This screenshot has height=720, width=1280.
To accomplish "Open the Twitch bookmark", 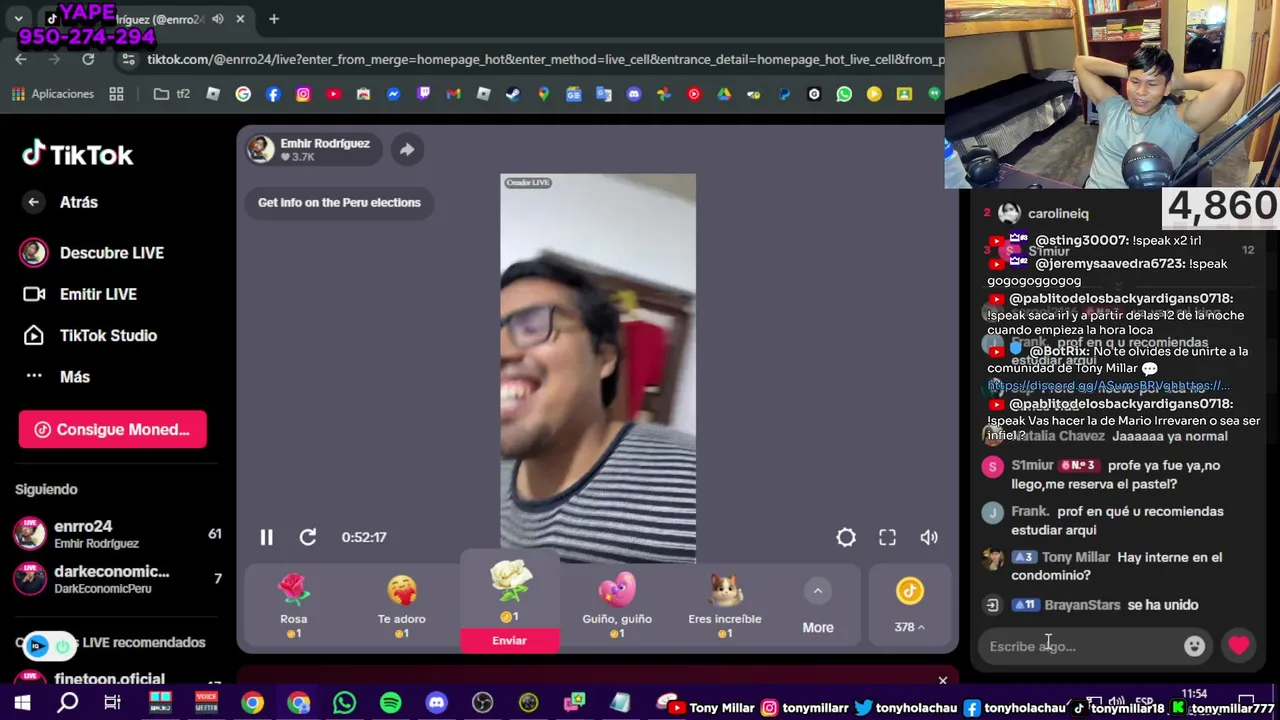I will pyautogui.click(x=423, y=94).
